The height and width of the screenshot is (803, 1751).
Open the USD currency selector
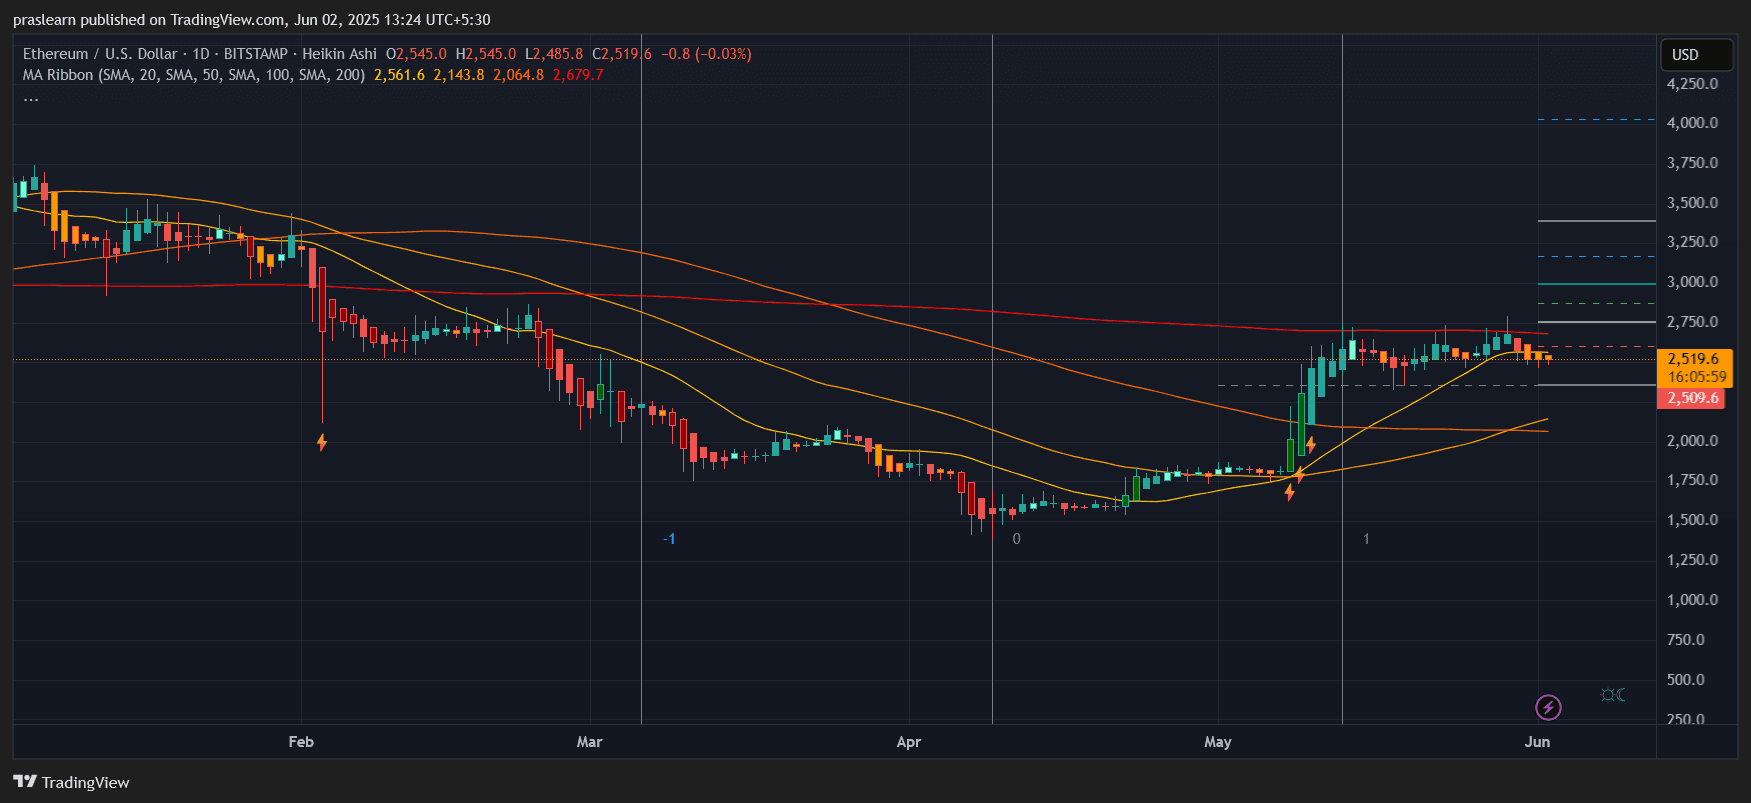[1695, 55]
